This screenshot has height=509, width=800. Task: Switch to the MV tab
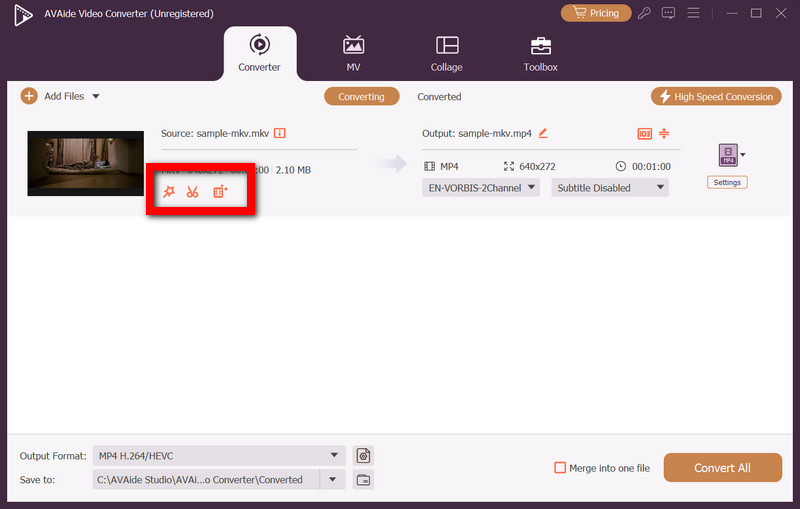[353, 54]
